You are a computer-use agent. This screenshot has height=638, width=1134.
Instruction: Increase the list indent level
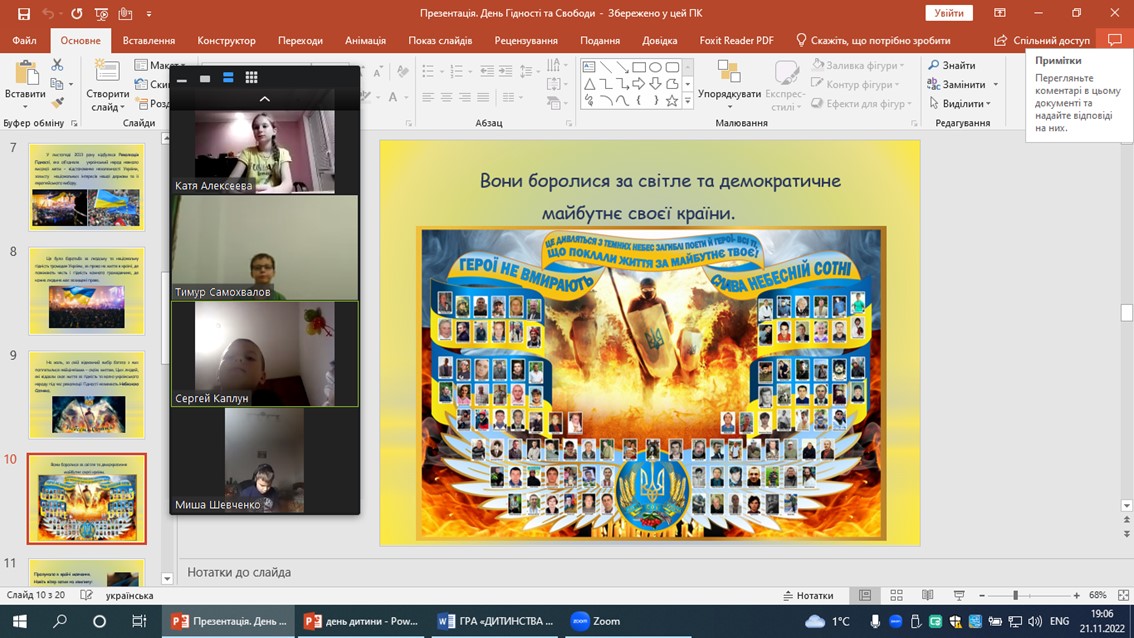point(506,71)
